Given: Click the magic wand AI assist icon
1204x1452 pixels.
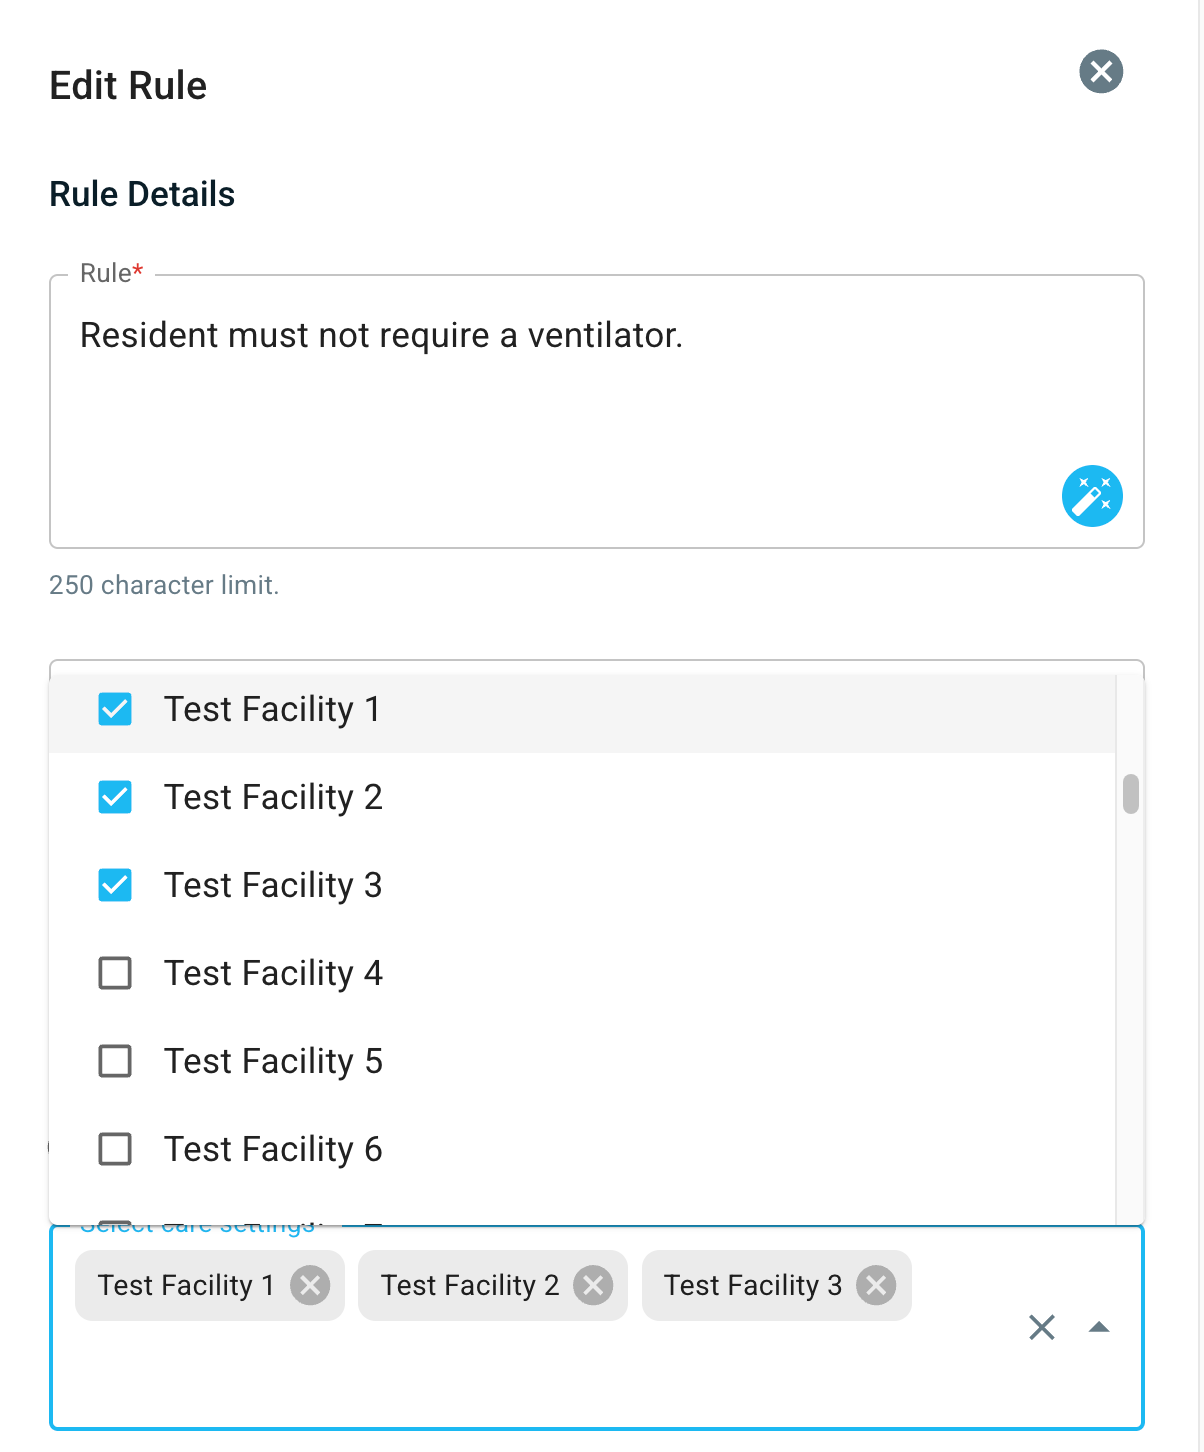Looking at the screenshot, I should [x=1092, y=496].
